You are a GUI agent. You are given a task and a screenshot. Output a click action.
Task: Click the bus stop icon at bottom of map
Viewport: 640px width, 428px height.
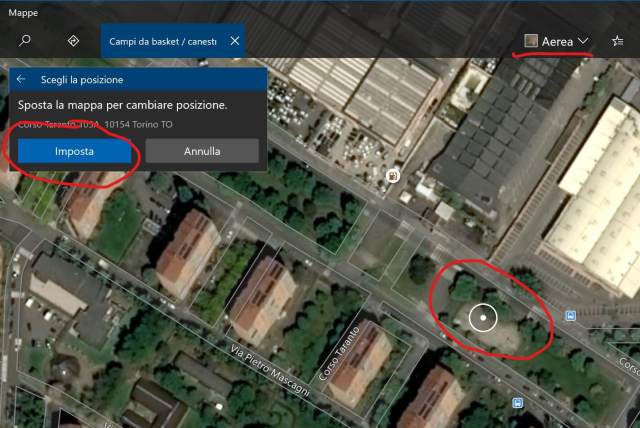(517, 403)
